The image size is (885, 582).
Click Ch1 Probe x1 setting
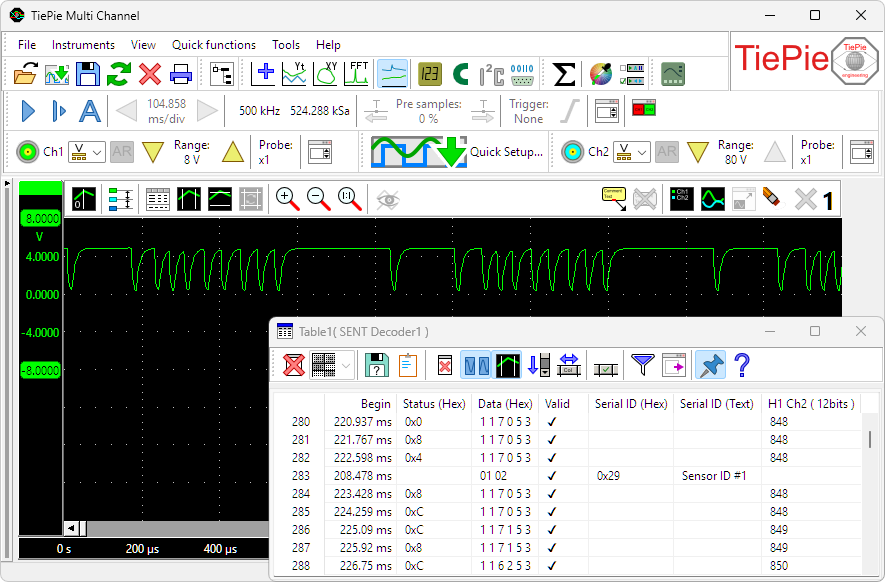(x=275, y=152)
